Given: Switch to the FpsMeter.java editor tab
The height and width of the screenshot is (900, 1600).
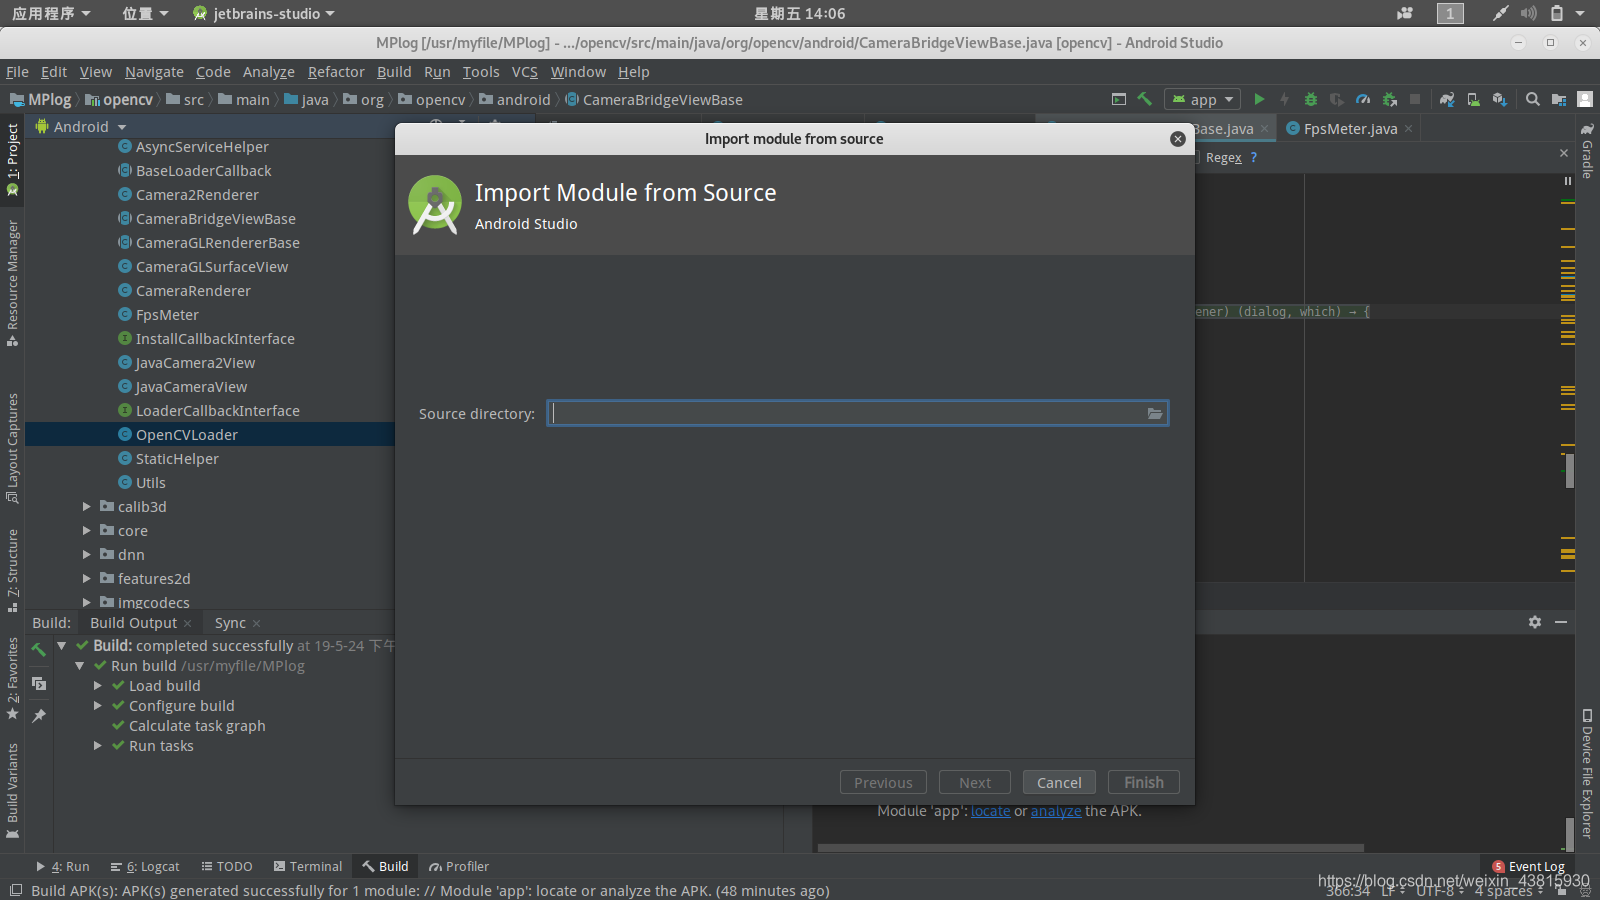Looking at the screenshot, I should [x=1350, y=129].
